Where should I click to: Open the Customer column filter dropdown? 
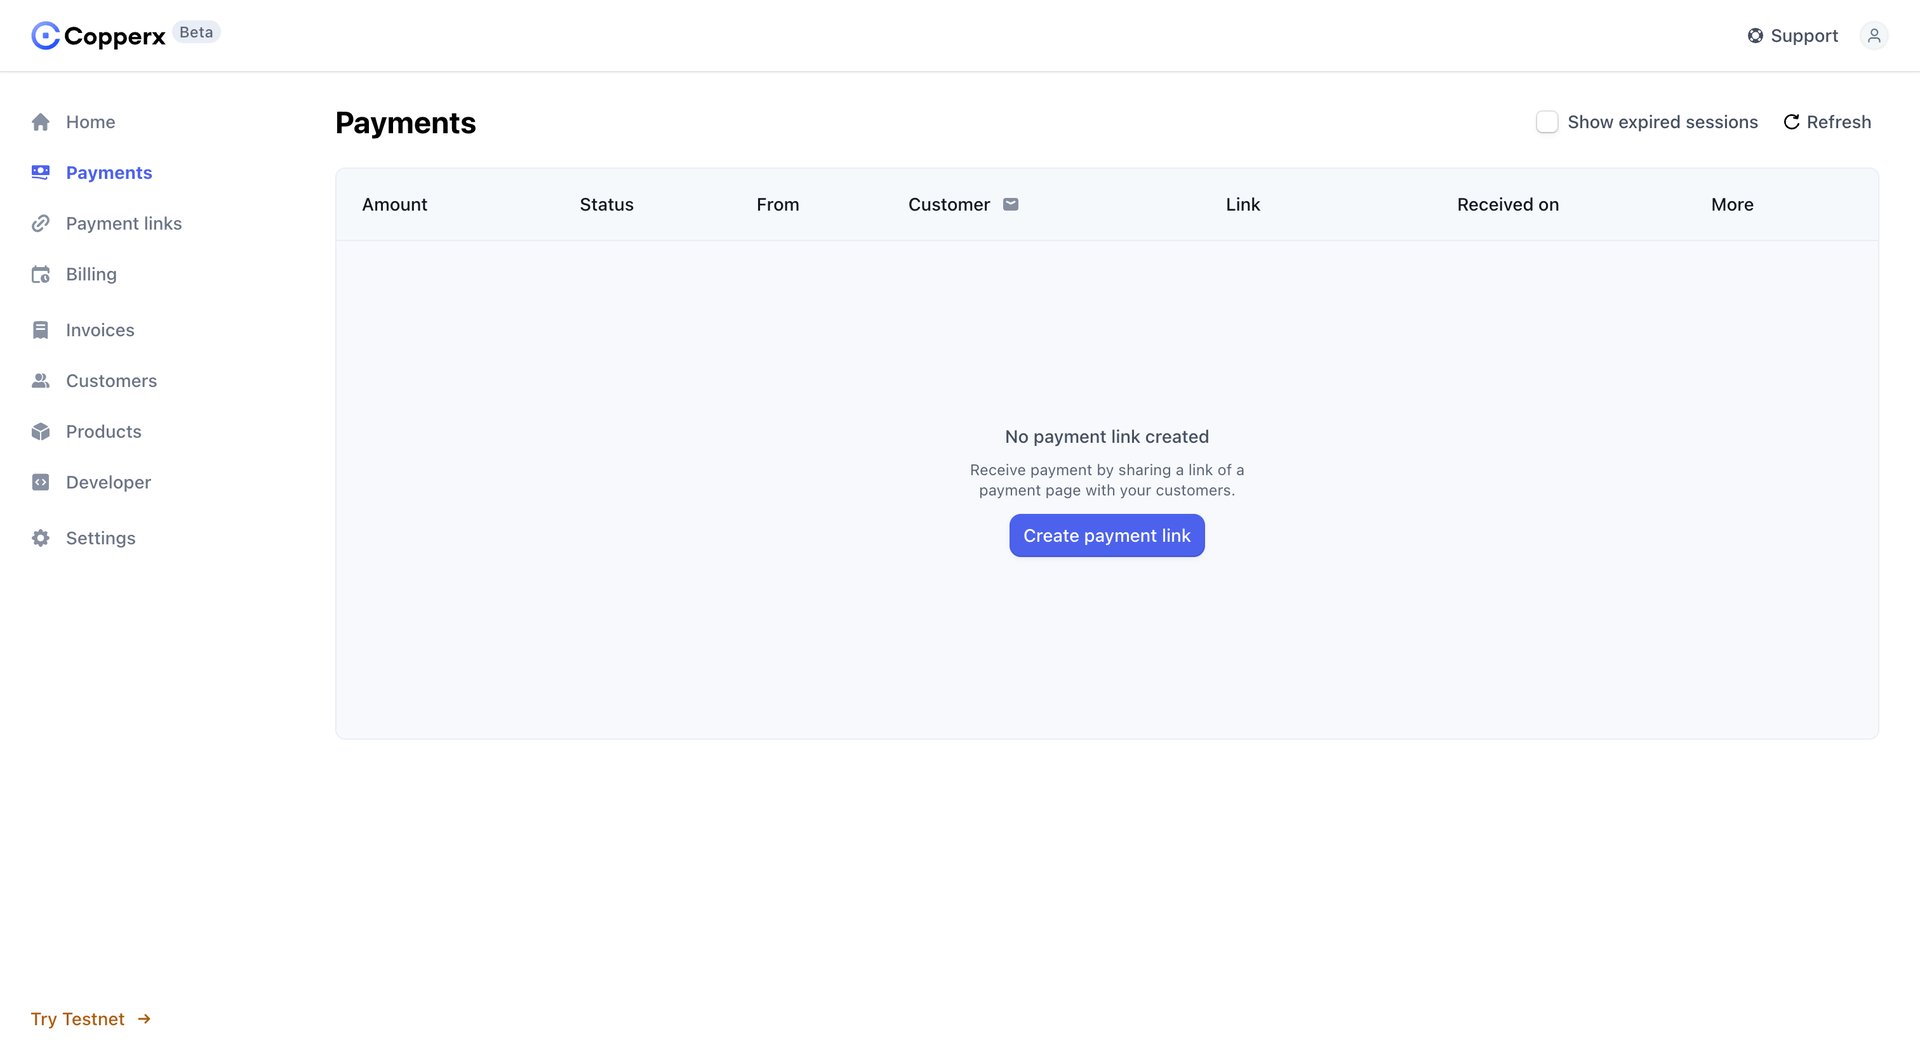tap(1011, 204)
